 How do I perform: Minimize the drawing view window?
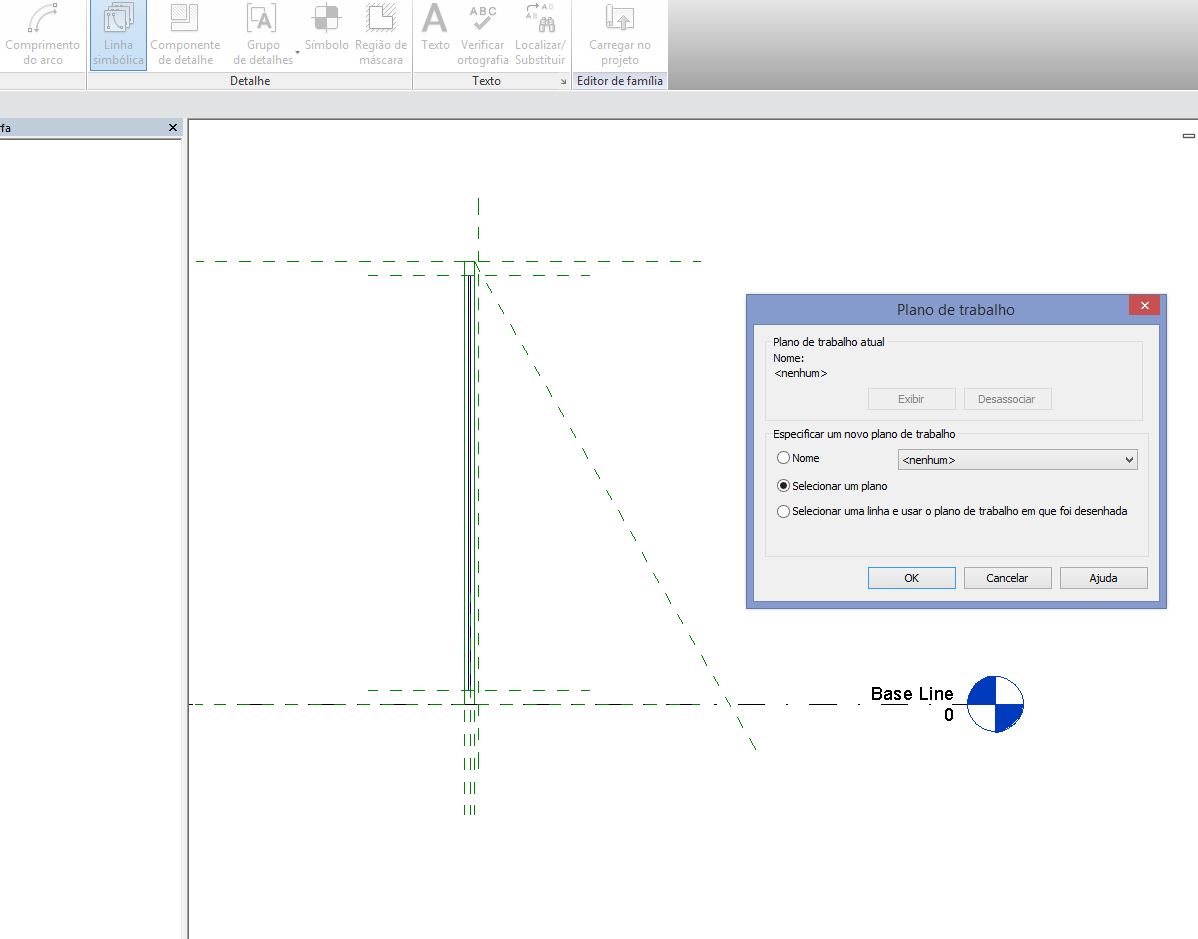(1188, 135)
